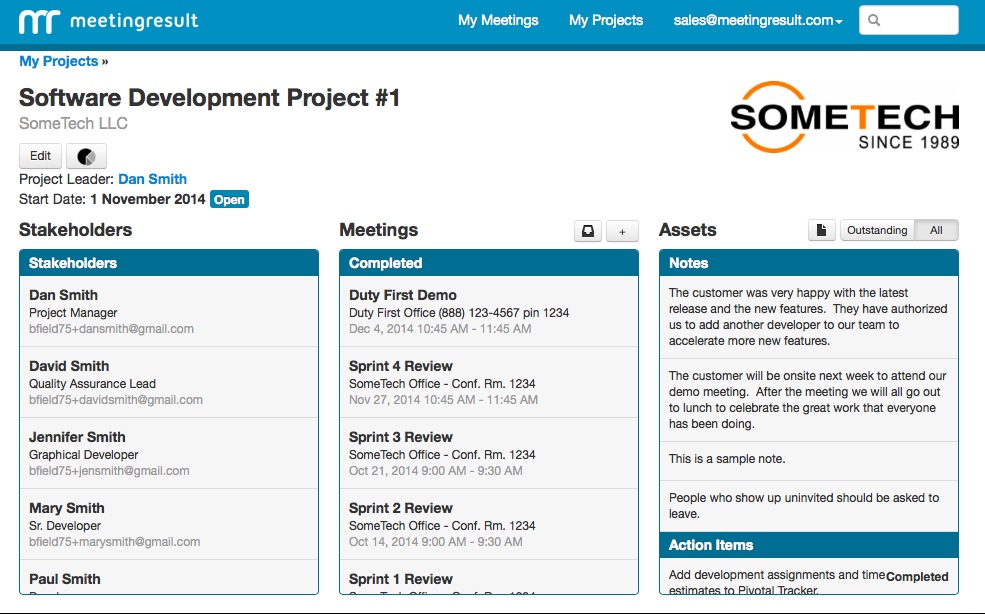Image resolution: width=985 pixels, height=614 pixels.
Task: Add a new meeting with plus button
Action: click(622, 231)
